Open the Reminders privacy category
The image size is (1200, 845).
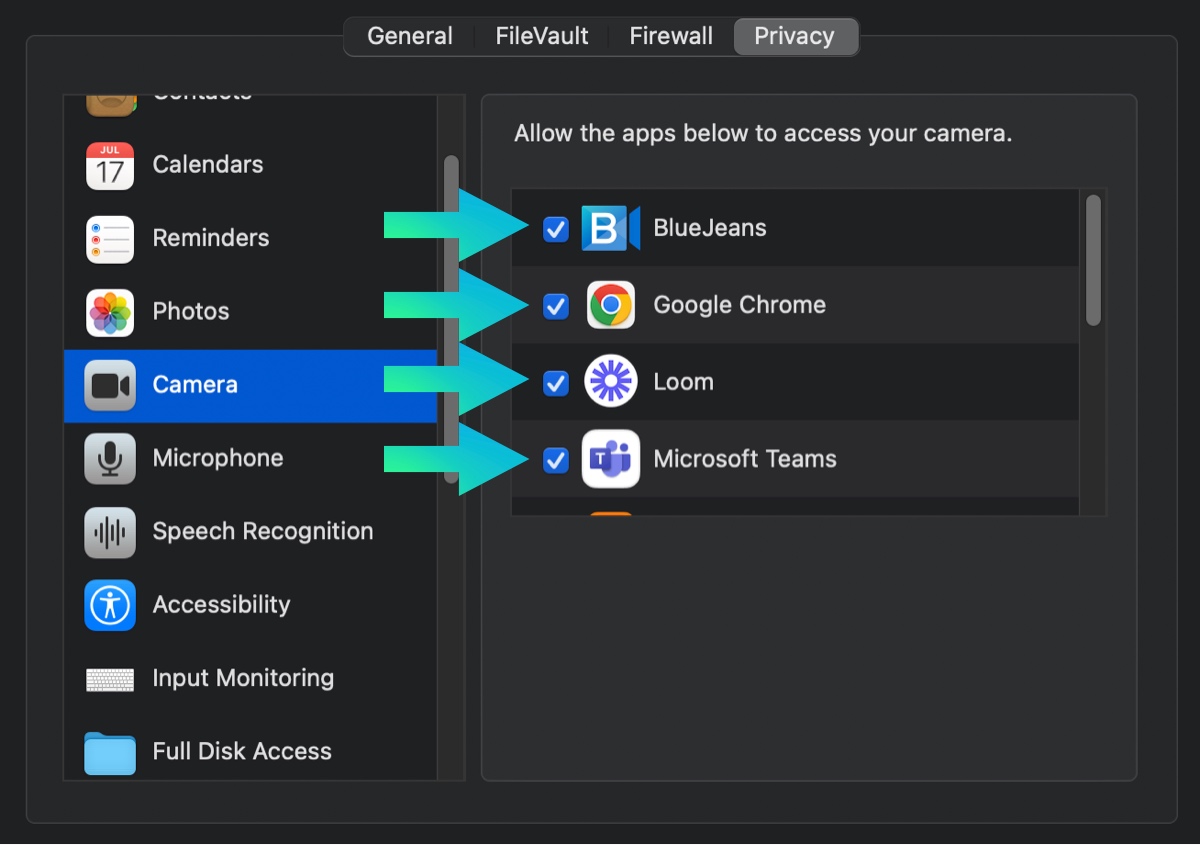point(210,239)
